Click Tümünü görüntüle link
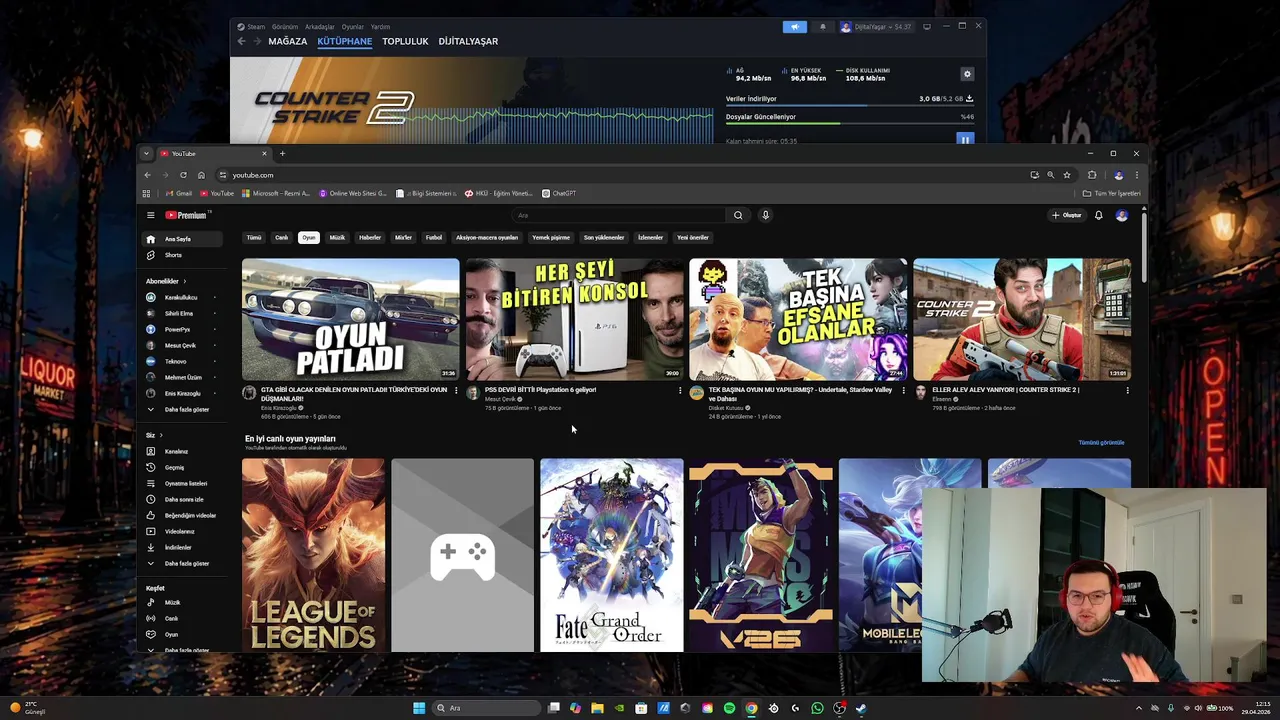The width and height of the screenshot is (1280, 720). tap(1101, 442)
